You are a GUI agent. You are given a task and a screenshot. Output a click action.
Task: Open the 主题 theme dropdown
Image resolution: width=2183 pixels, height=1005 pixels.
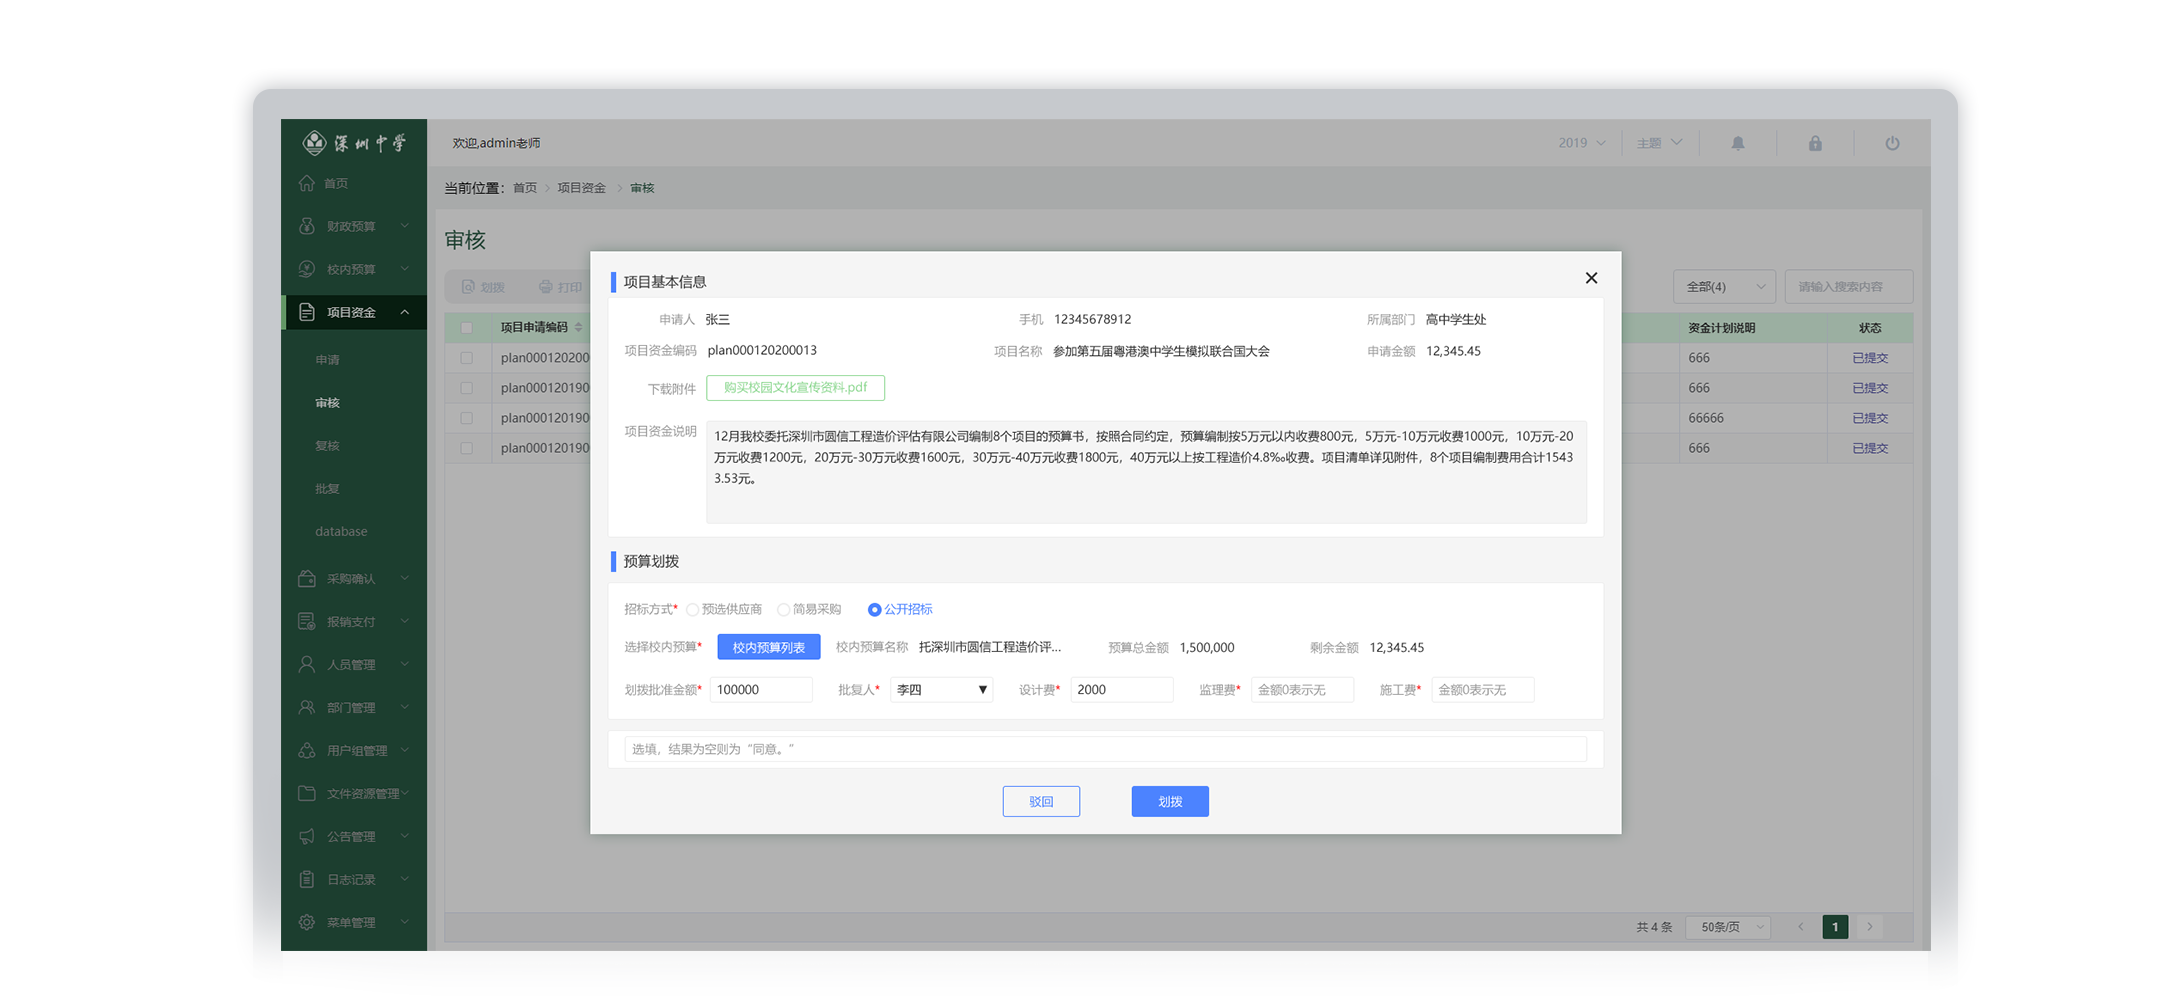tap(1659, 143)
